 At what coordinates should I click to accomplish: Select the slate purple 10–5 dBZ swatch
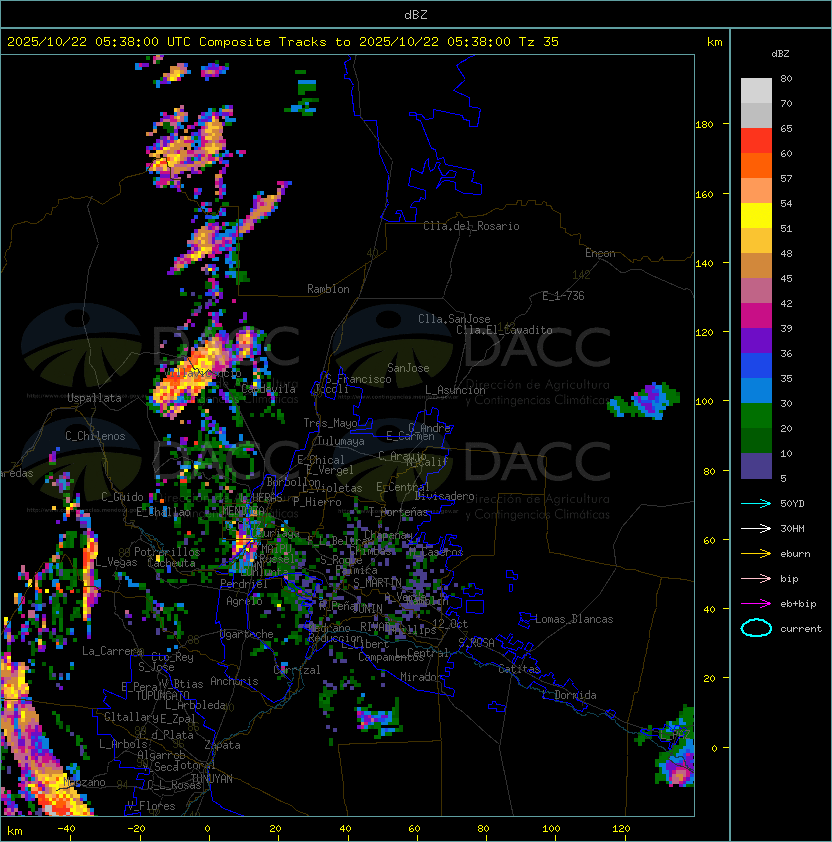pos(756,466)
